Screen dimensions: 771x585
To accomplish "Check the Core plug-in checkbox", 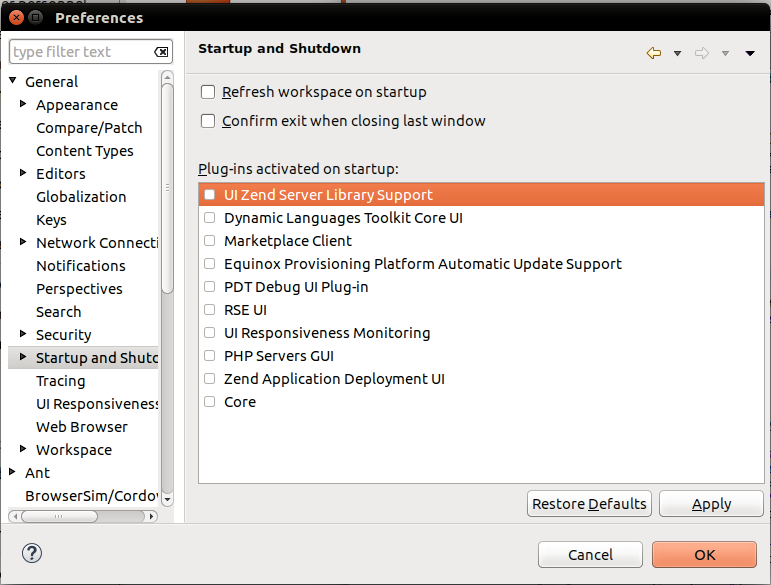I will [210, 402].
